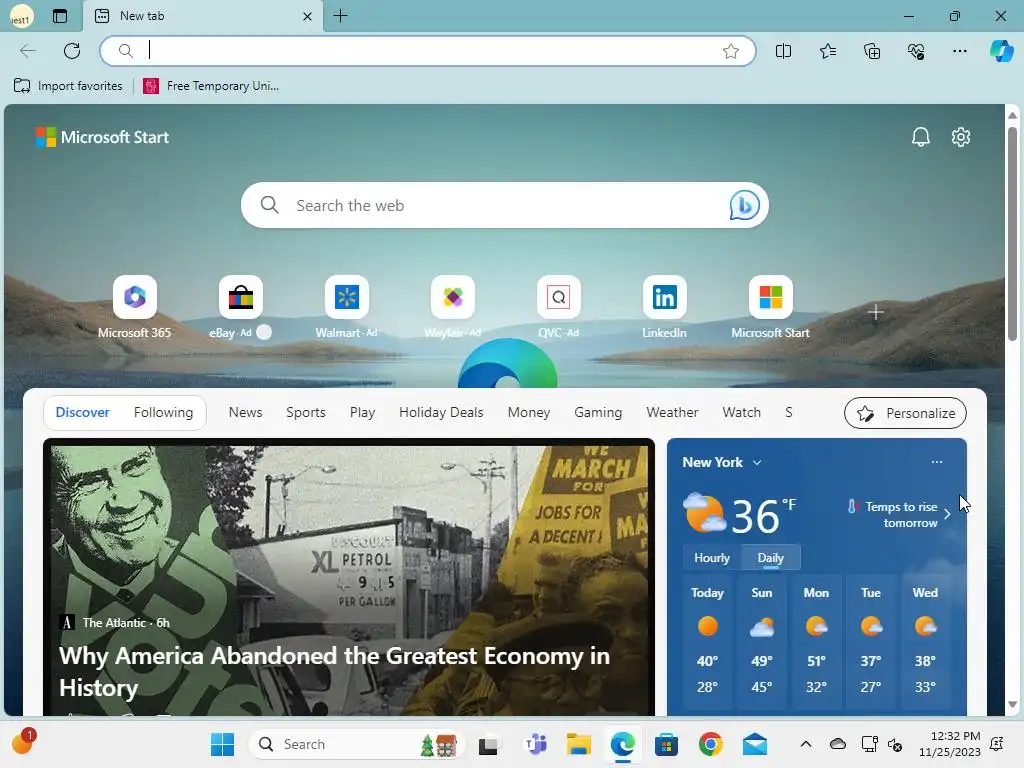This screenshot has width=1024, height=768.
Task: Open File Explorer from taskbar
Action: tap(579, 744)
